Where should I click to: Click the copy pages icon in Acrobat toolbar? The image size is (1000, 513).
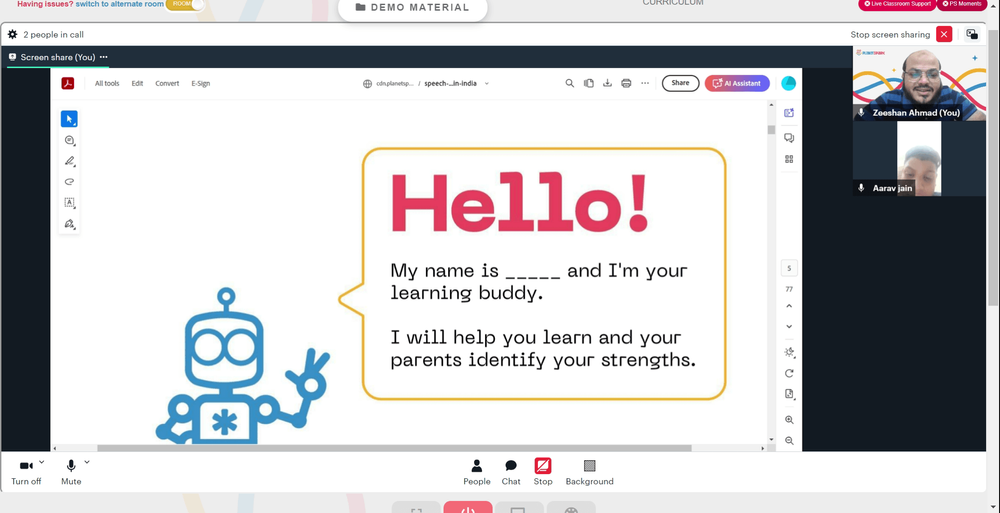589,83
